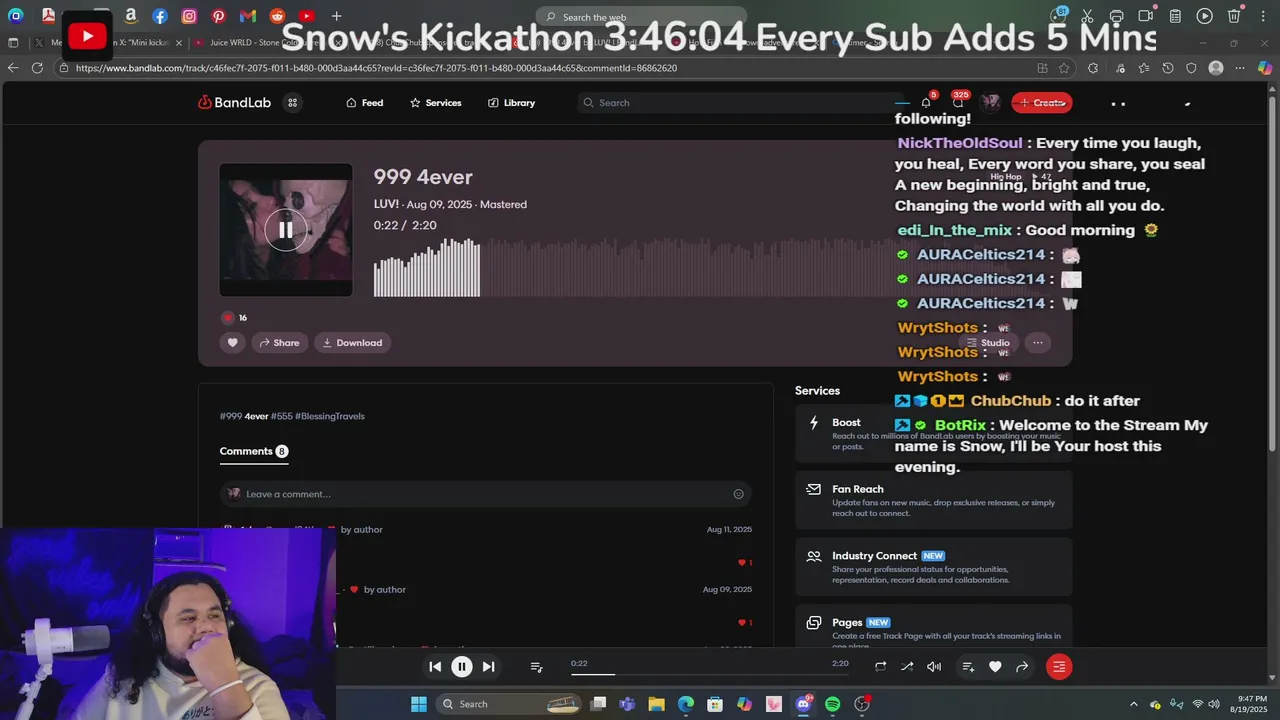The image size is (1280, 720).
Task: Open the Pages service card
Action: 933,628
